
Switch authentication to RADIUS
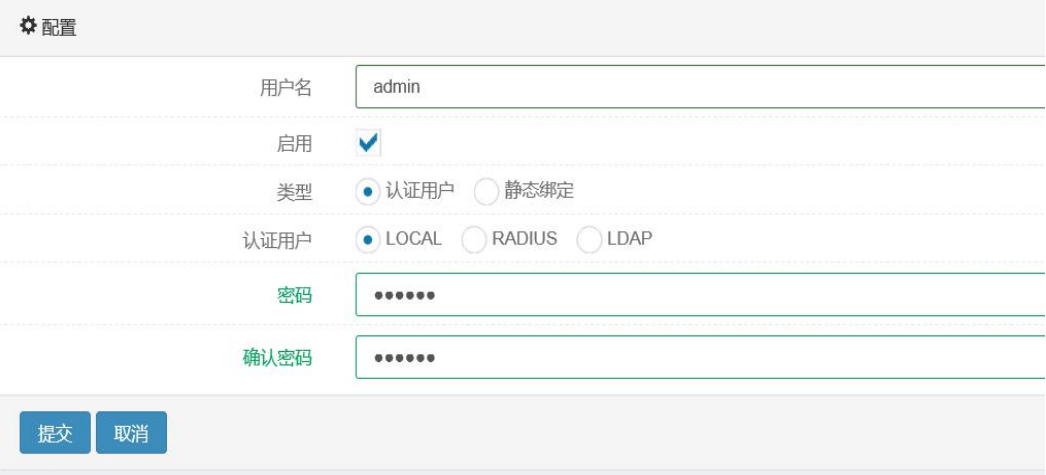click(474, 240)
